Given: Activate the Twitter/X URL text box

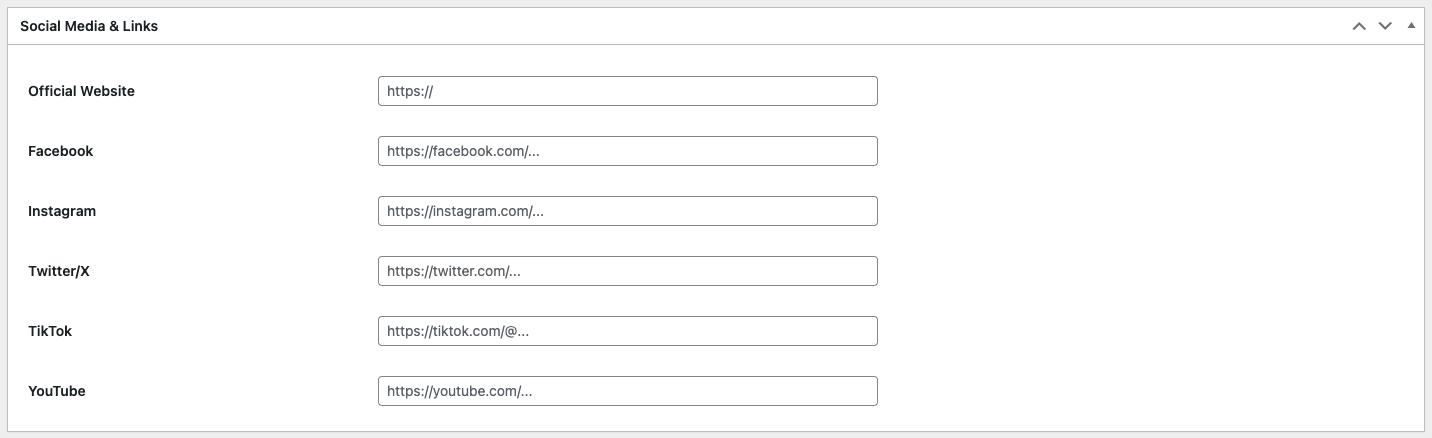Looking at the screenshot, I should click(627, 271).
